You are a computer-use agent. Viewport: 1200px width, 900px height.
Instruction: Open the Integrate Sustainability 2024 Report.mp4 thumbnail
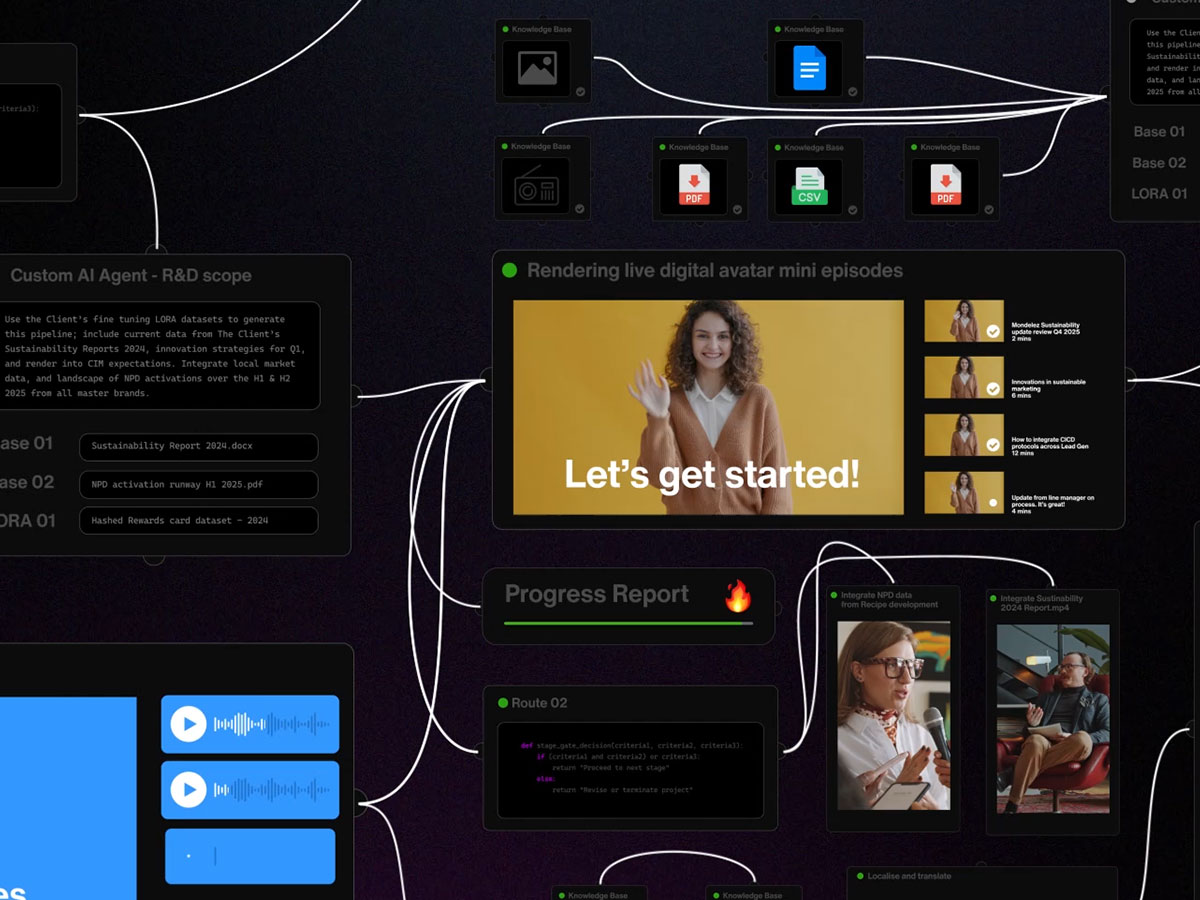click(x=1052, y=718)
